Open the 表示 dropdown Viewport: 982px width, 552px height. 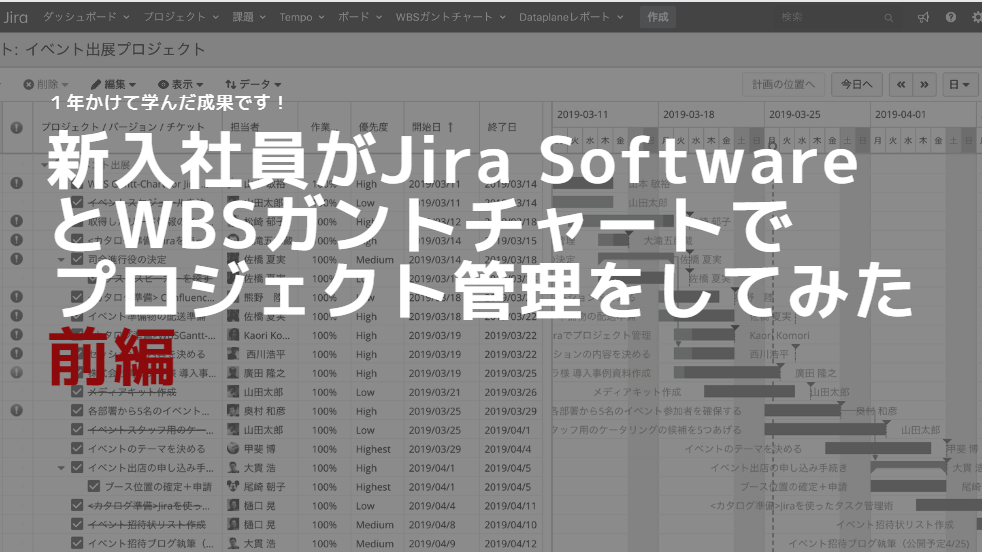[180, 84]
